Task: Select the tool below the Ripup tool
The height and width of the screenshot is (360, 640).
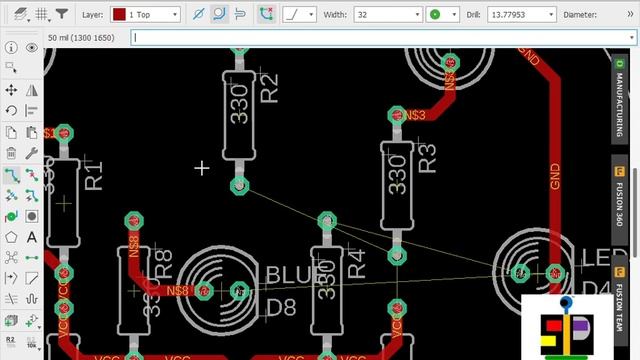Action: point(31,196)
